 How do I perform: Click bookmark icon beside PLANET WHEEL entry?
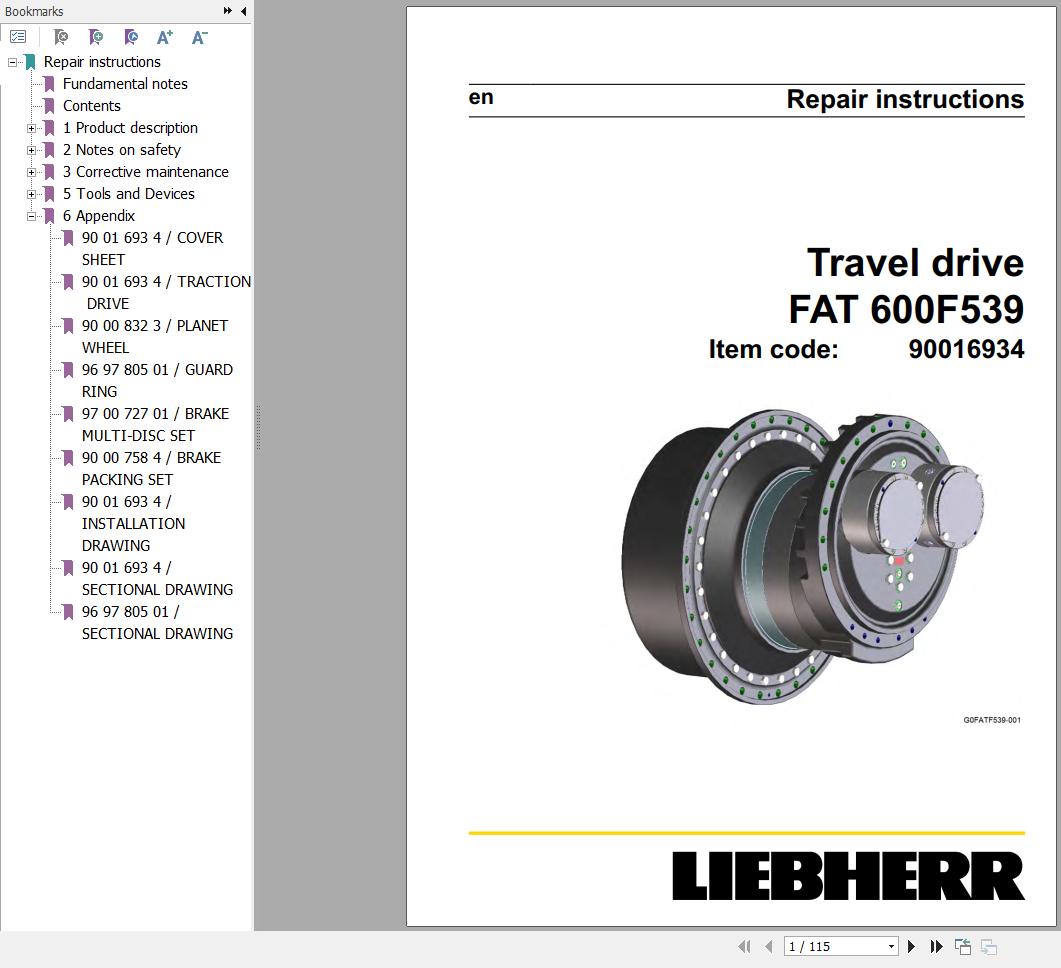pyautogui.click(x=68, y=326)
